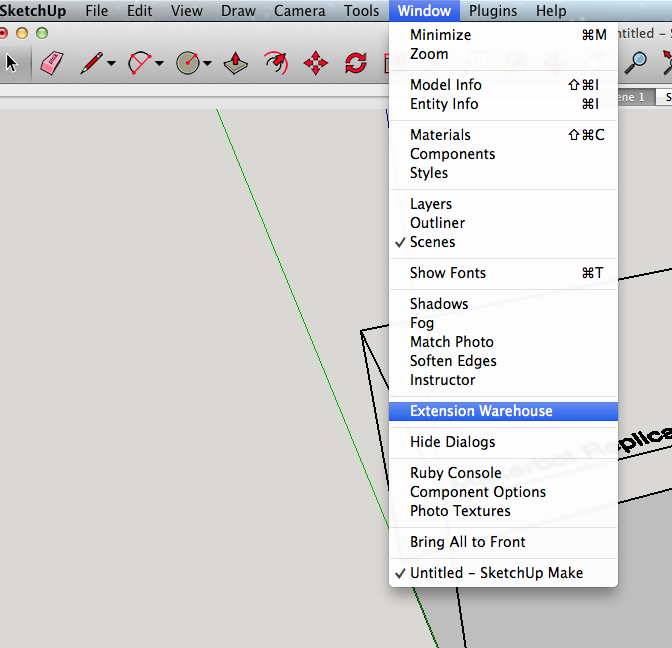The width and height of the screenshot is (672, 648).
Task: Select the pink Eraser tool
Action: coord(52,63)
